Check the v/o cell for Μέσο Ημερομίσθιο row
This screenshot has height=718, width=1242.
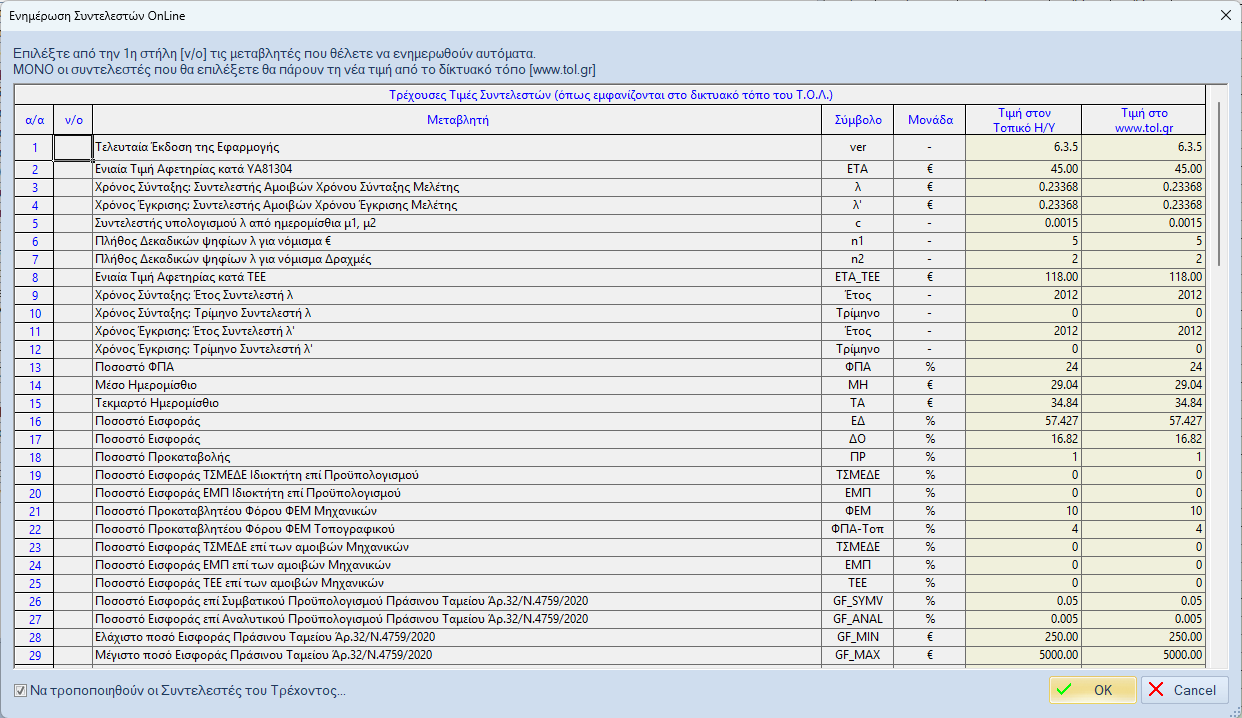click(x=73, y=385)
